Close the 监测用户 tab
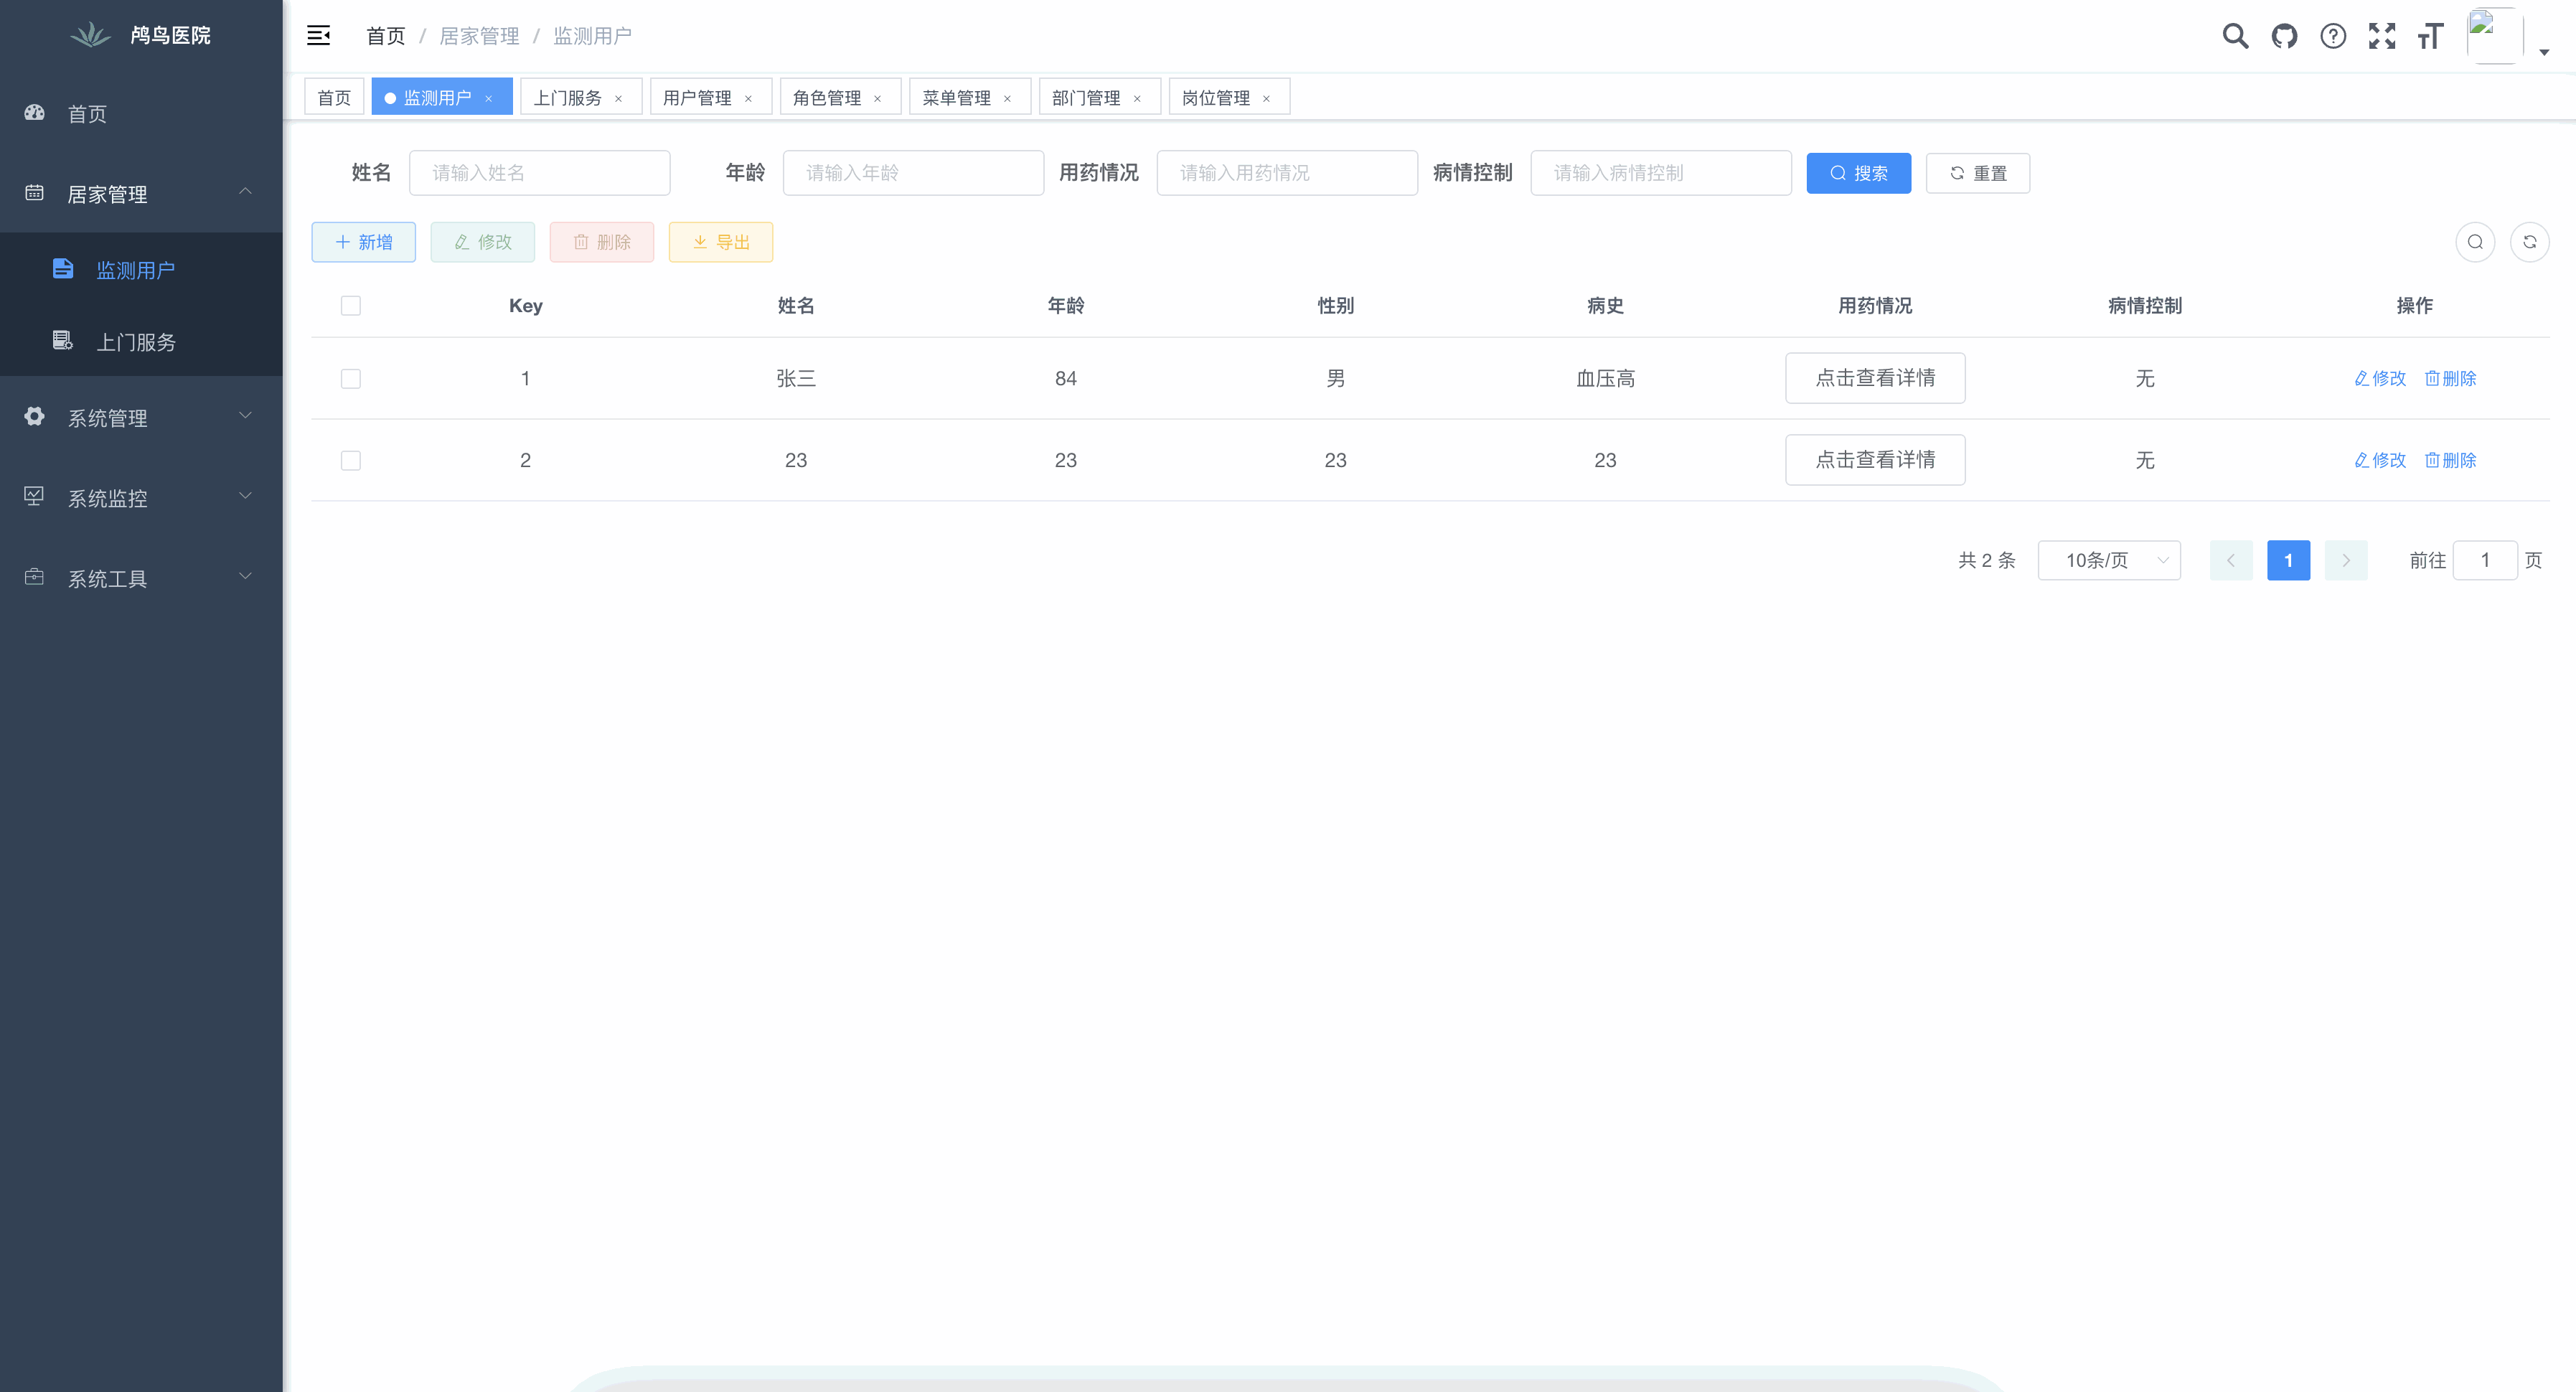 (489, 98)
